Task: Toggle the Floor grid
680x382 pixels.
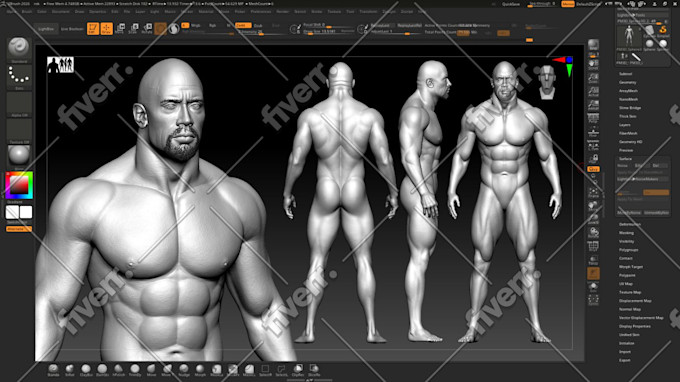Action: pyautogui.click(x=593, y=132)
